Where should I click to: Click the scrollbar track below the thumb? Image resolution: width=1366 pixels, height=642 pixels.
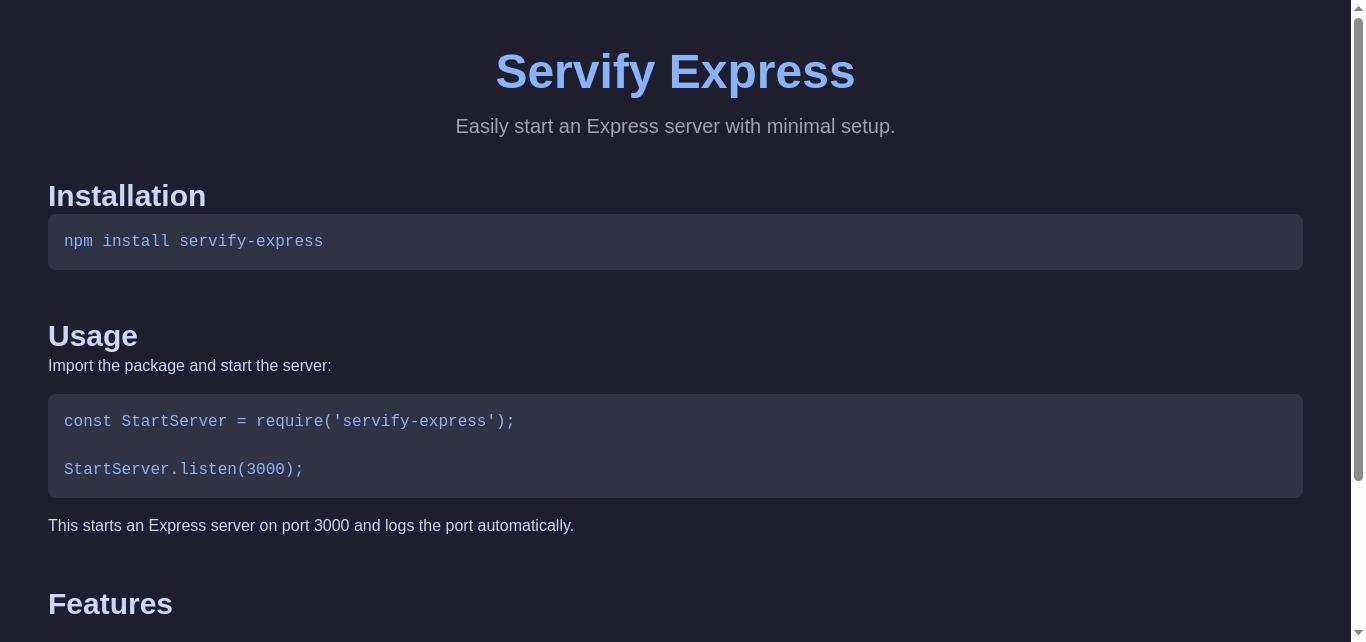[x=1358, y=553]
